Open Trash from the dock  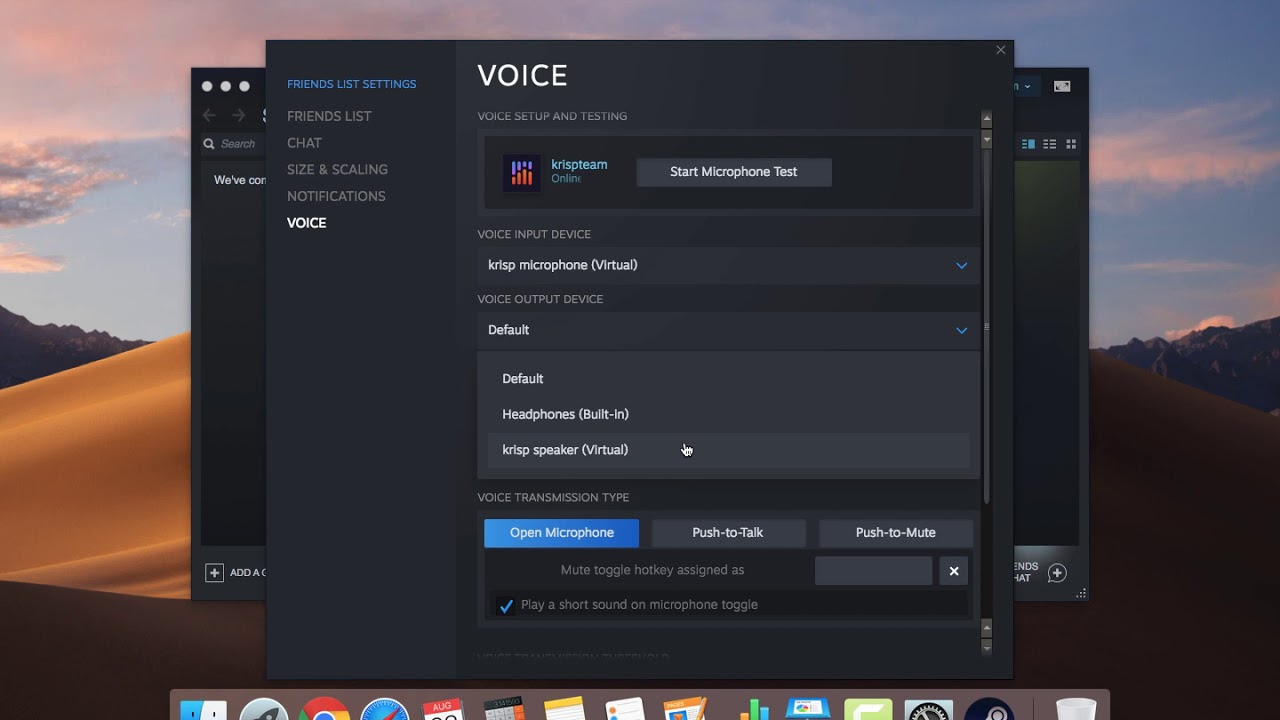[1076, 710]
